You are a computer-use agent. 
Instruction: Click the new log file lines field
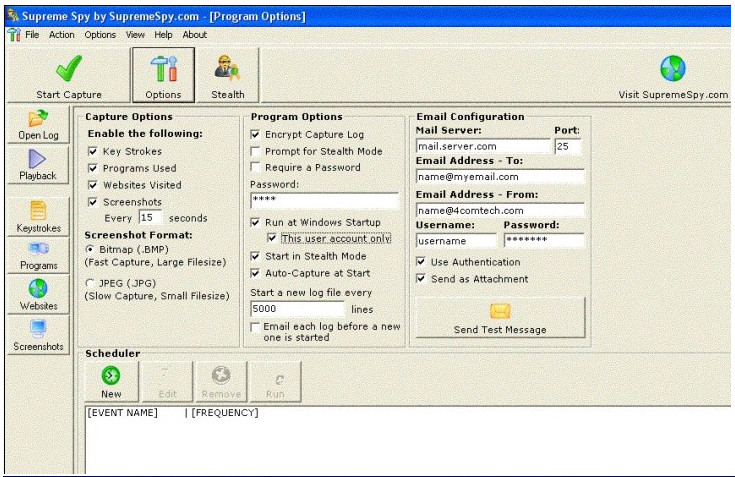coord(298,309)
